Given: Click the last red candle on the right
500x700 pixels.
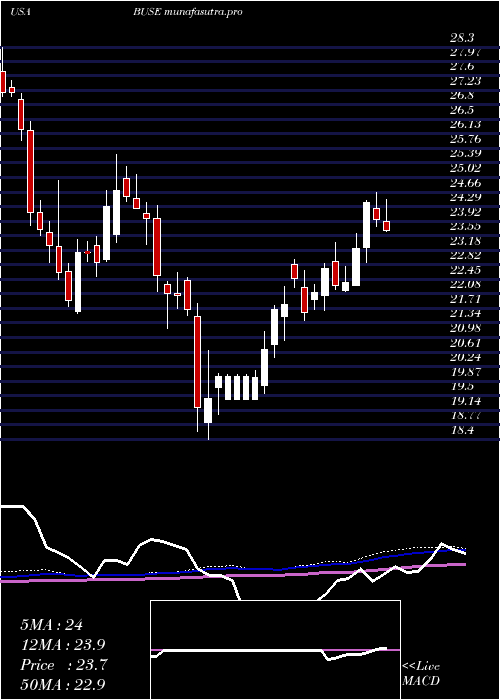Looking at the screenshot, I should tap(387, 226).
